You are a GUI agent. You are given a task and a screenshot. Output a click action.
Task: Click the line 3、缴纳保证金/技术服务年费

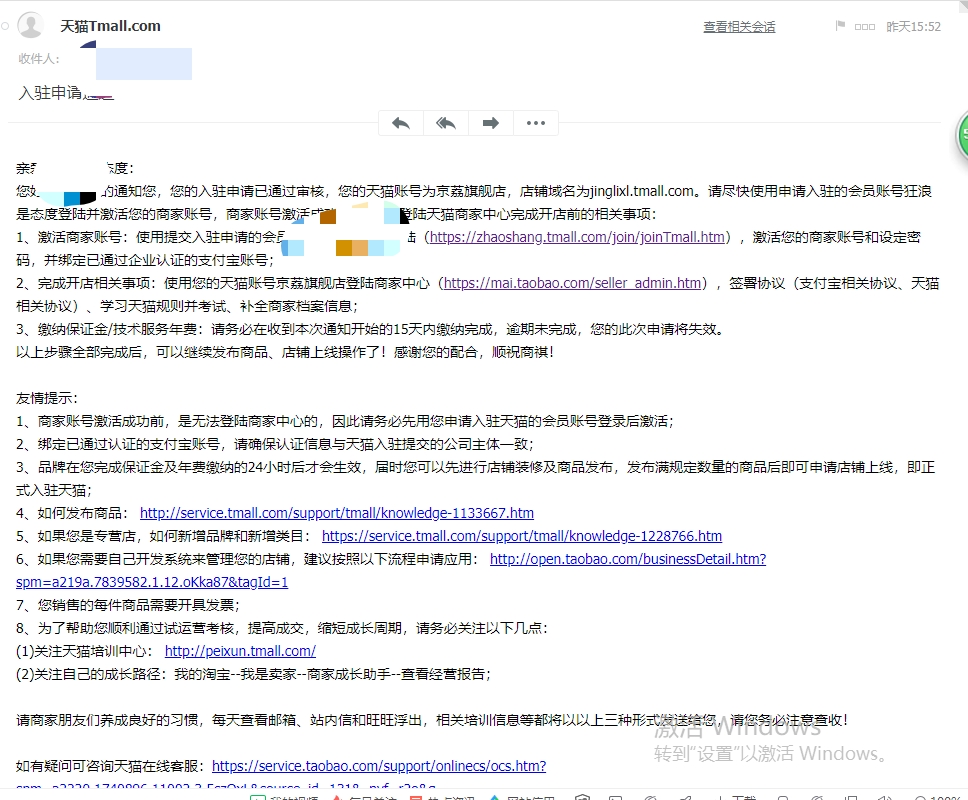(x=370, y=329)
